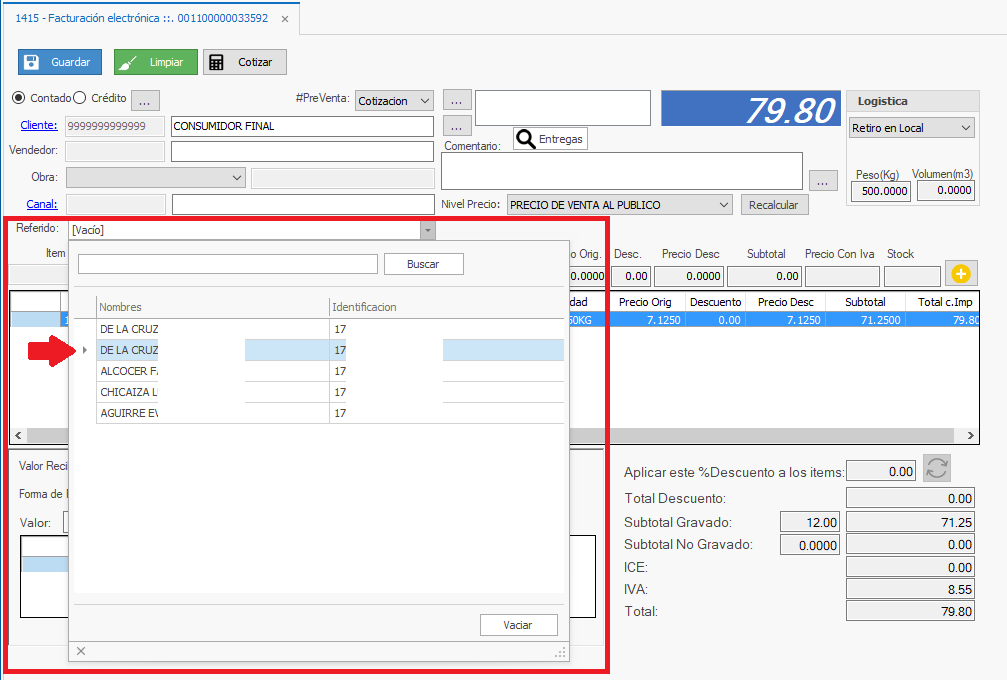Image resolution: width=1007 pixels, height=680 pixels.
Task: Close the Facturación electrónica tab
Action: [286, 19]
